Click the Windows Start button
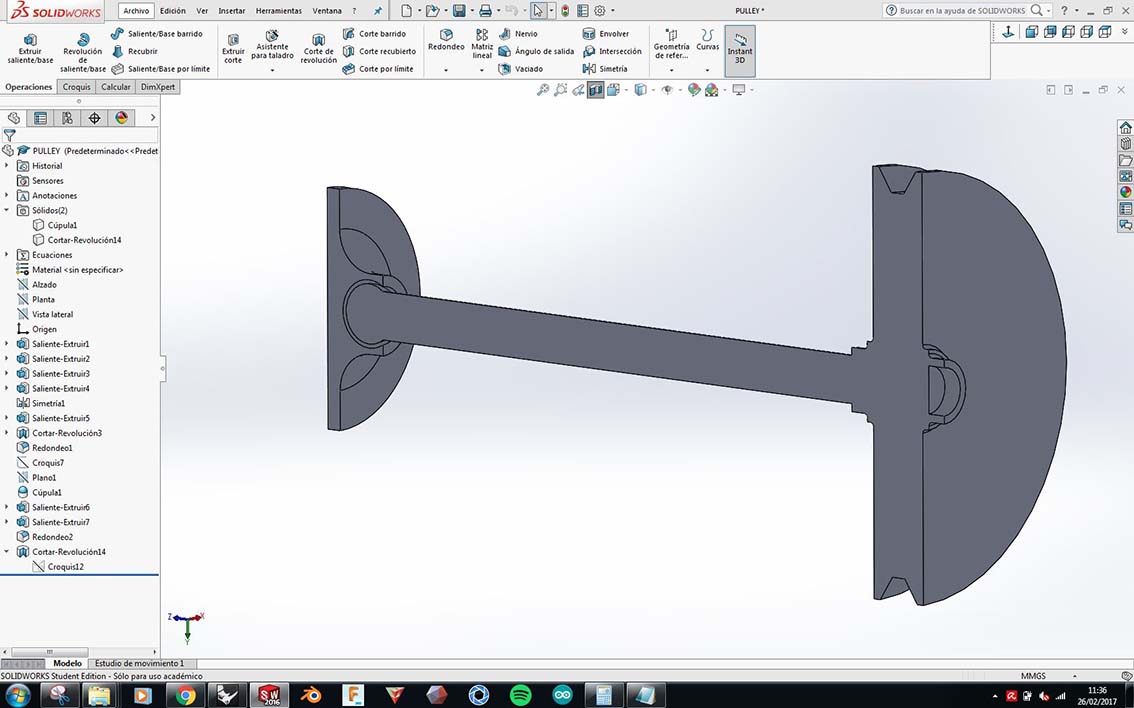 tap(17, 696)
